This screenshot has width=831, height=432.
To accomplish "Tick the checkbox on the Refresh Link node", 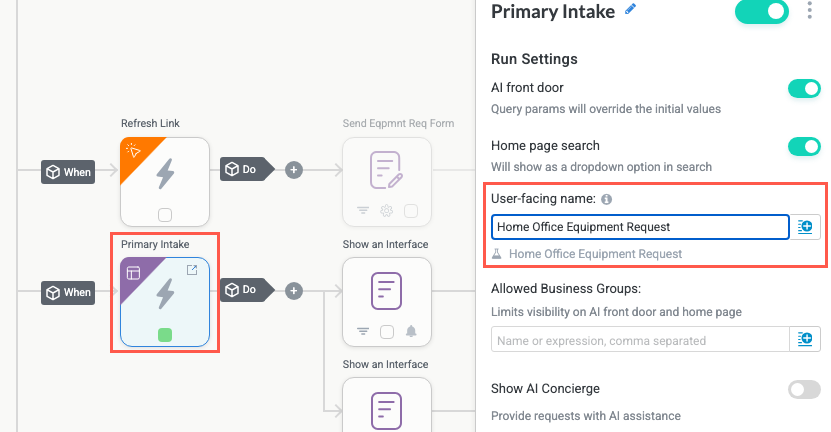I will click(x=165, y=213).
